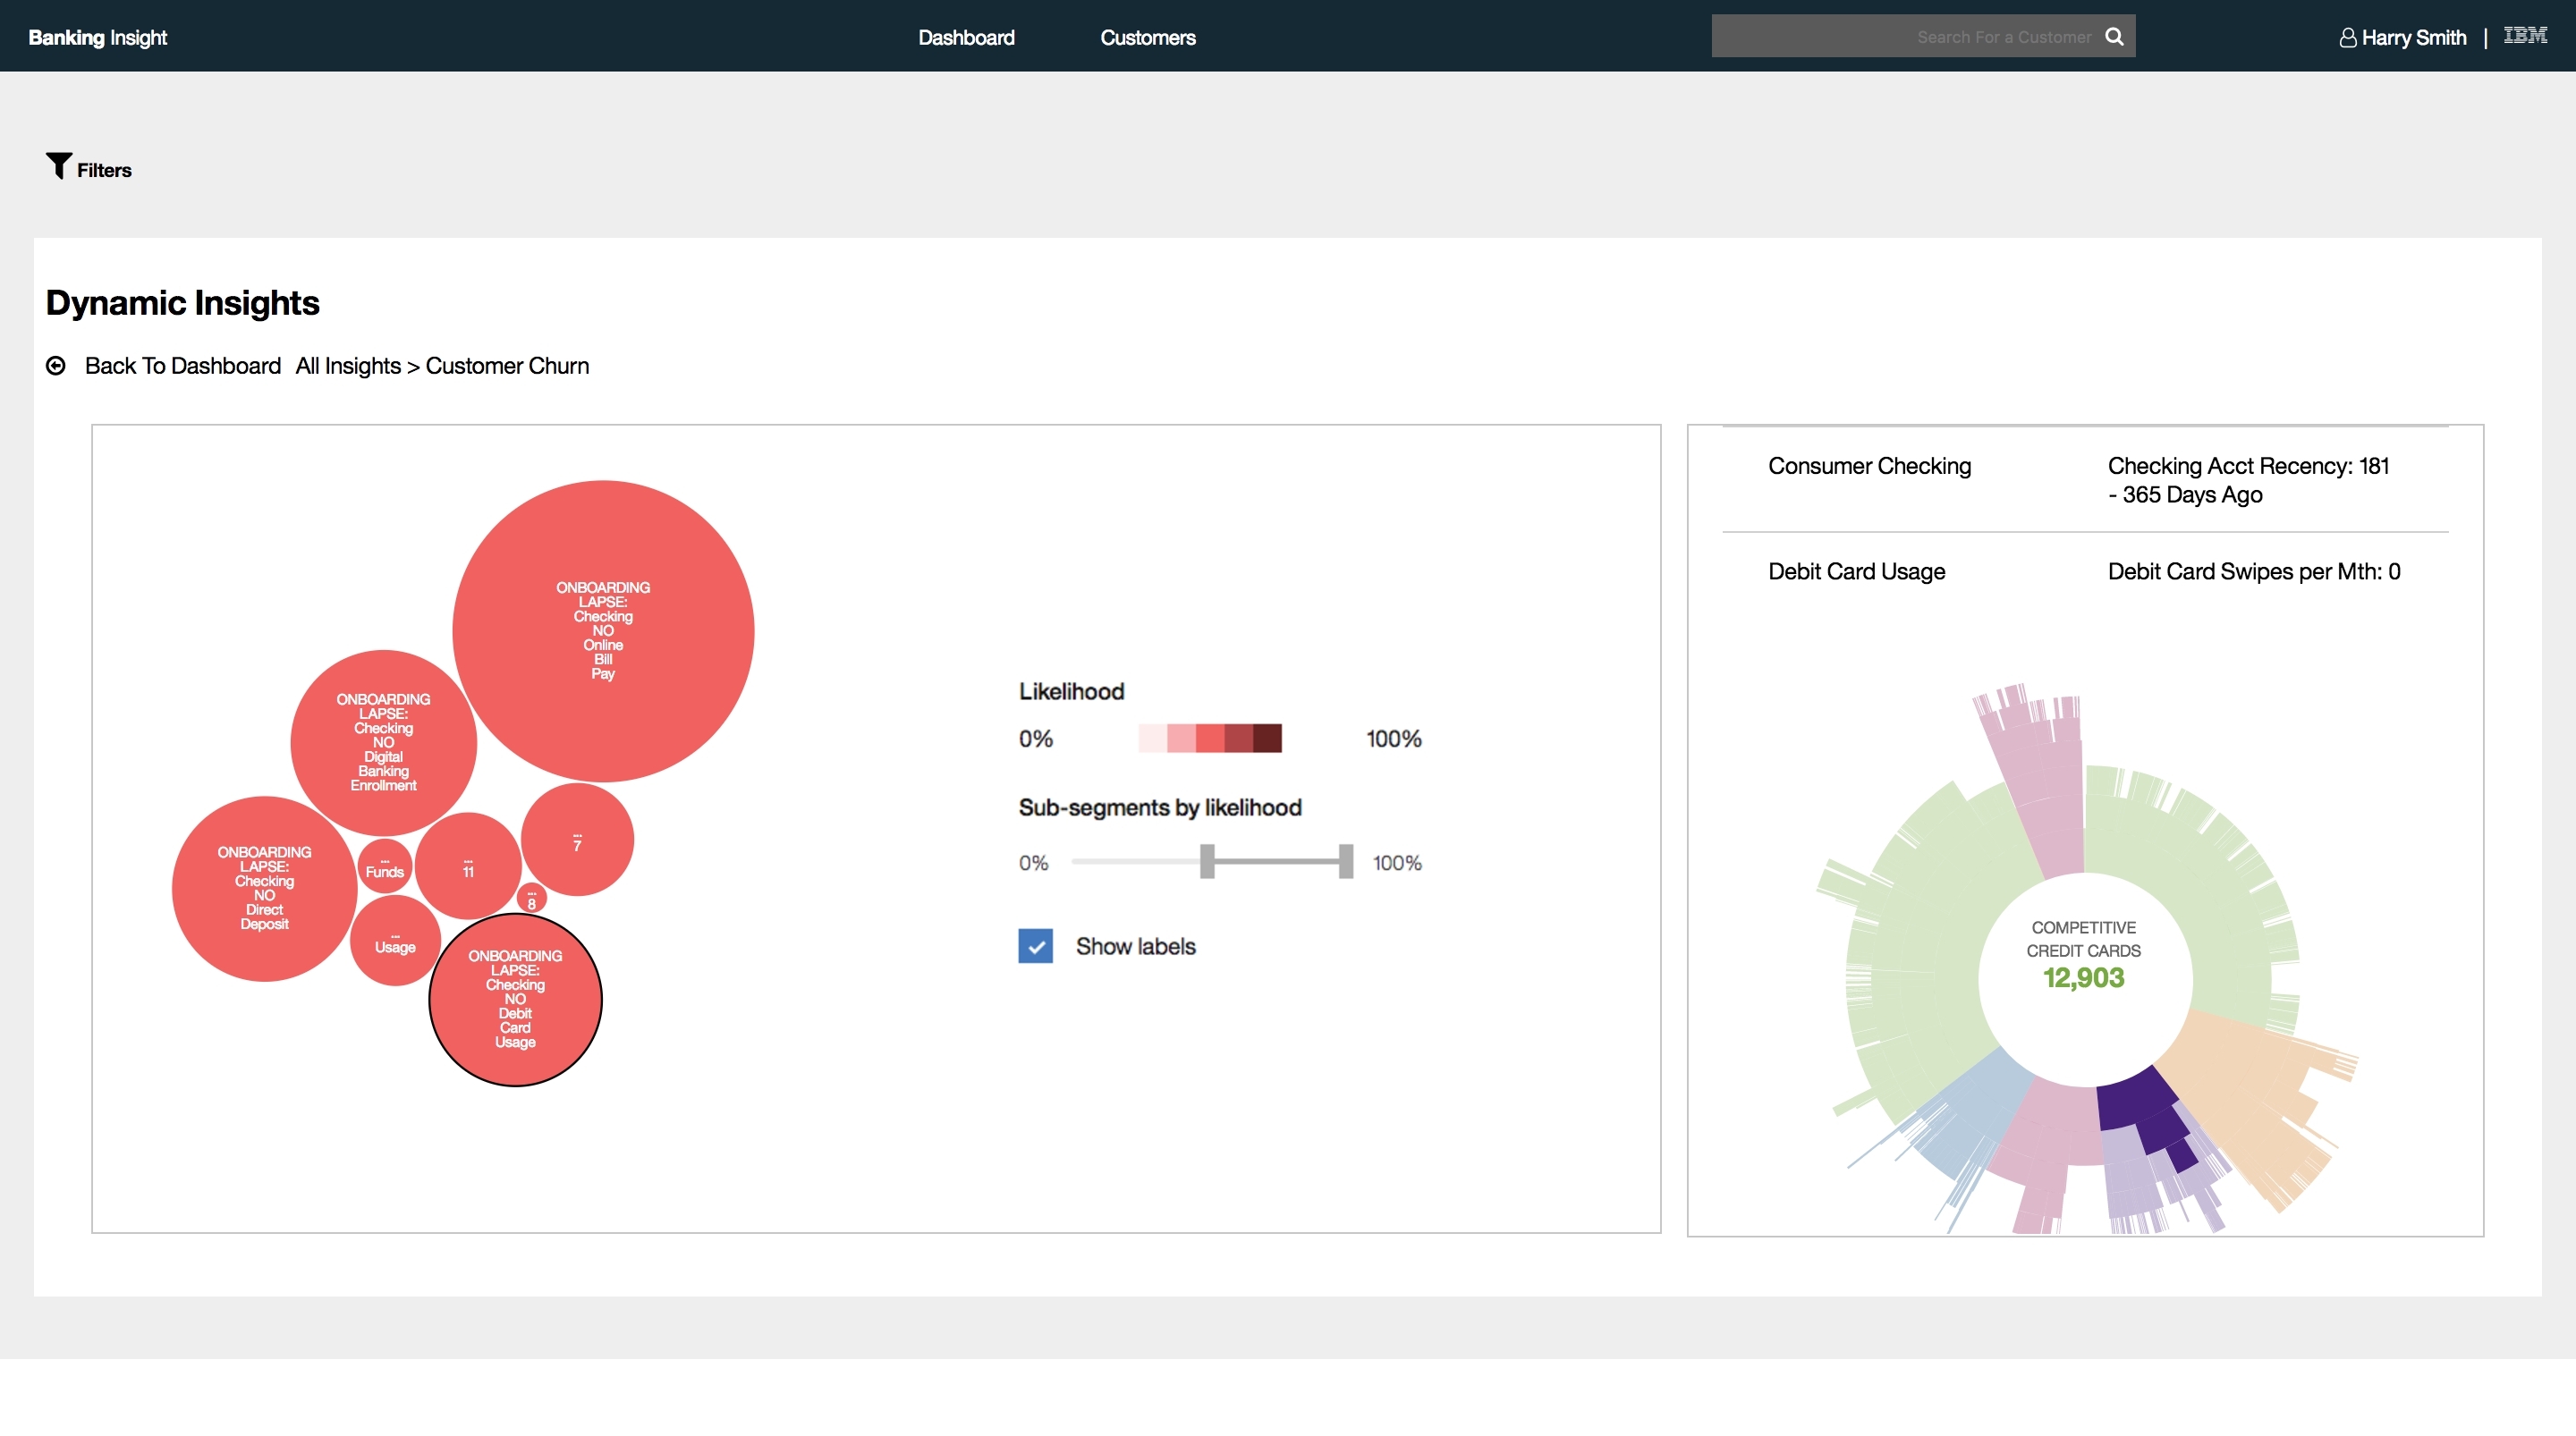Click the search magnifier icon
Image resolution: width=2576 pixels, height=1436 pixels.
(2114, 36)
